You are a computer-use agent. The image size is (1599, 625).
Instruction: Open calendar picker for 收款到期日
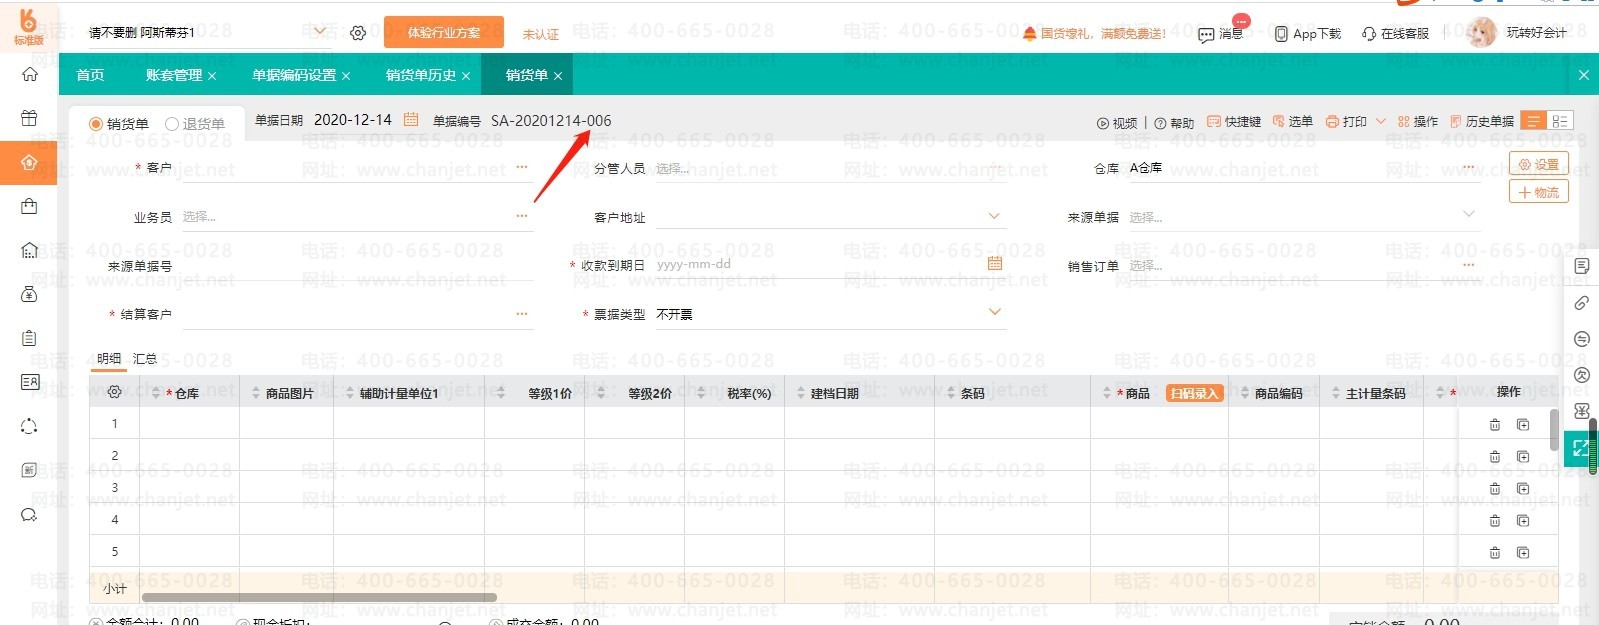[995, 263]
